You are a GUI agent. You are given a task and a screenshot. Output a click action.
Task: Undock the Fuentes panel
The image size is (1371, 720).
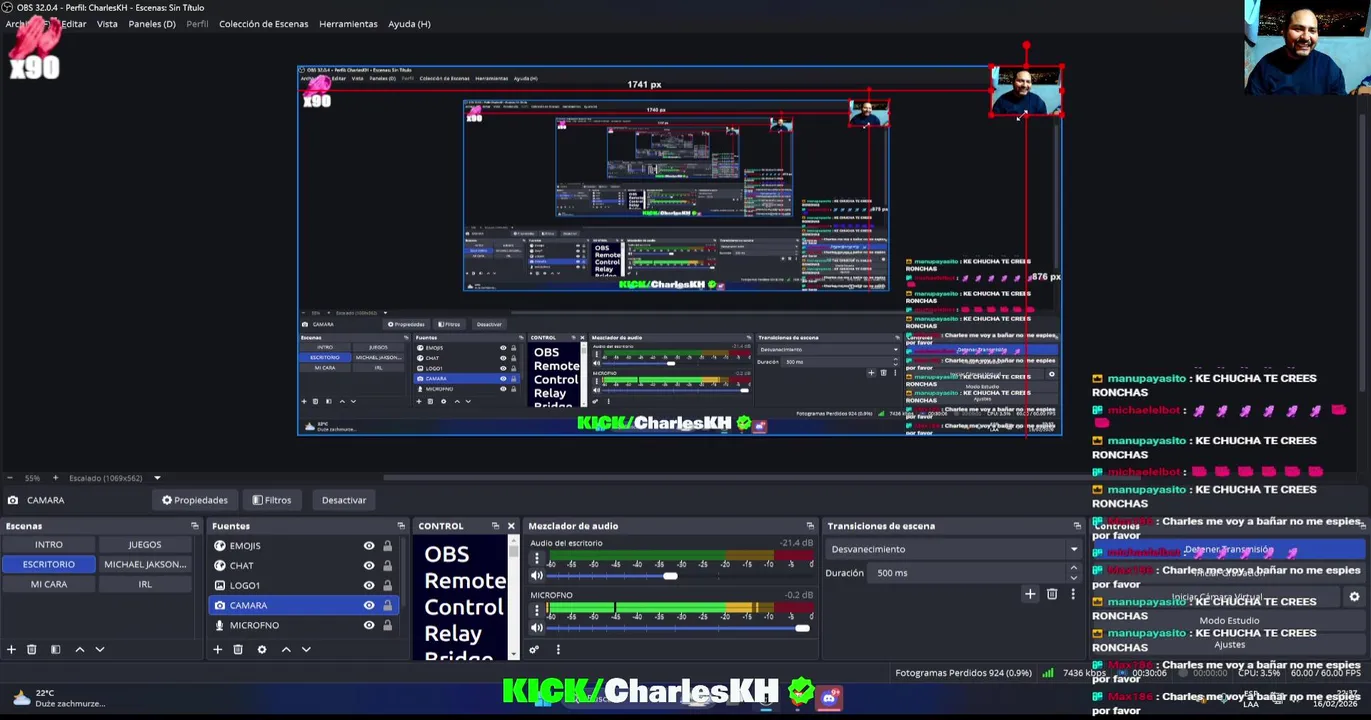pos(401,526)
